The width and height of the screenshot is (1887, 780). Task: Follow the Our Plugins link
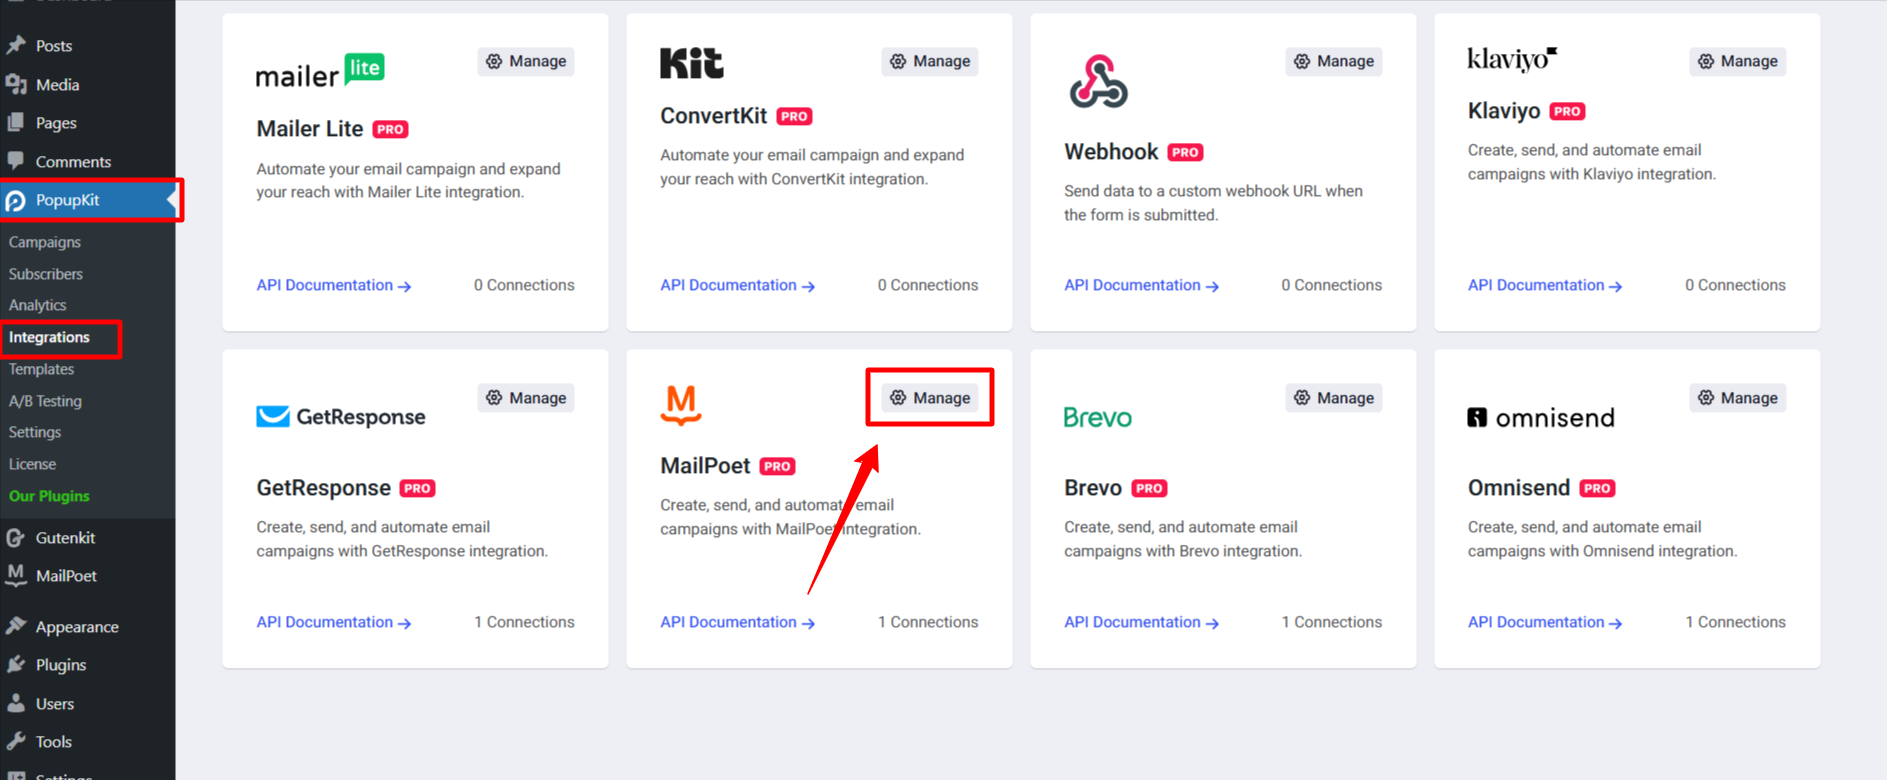tap(49, 496)
